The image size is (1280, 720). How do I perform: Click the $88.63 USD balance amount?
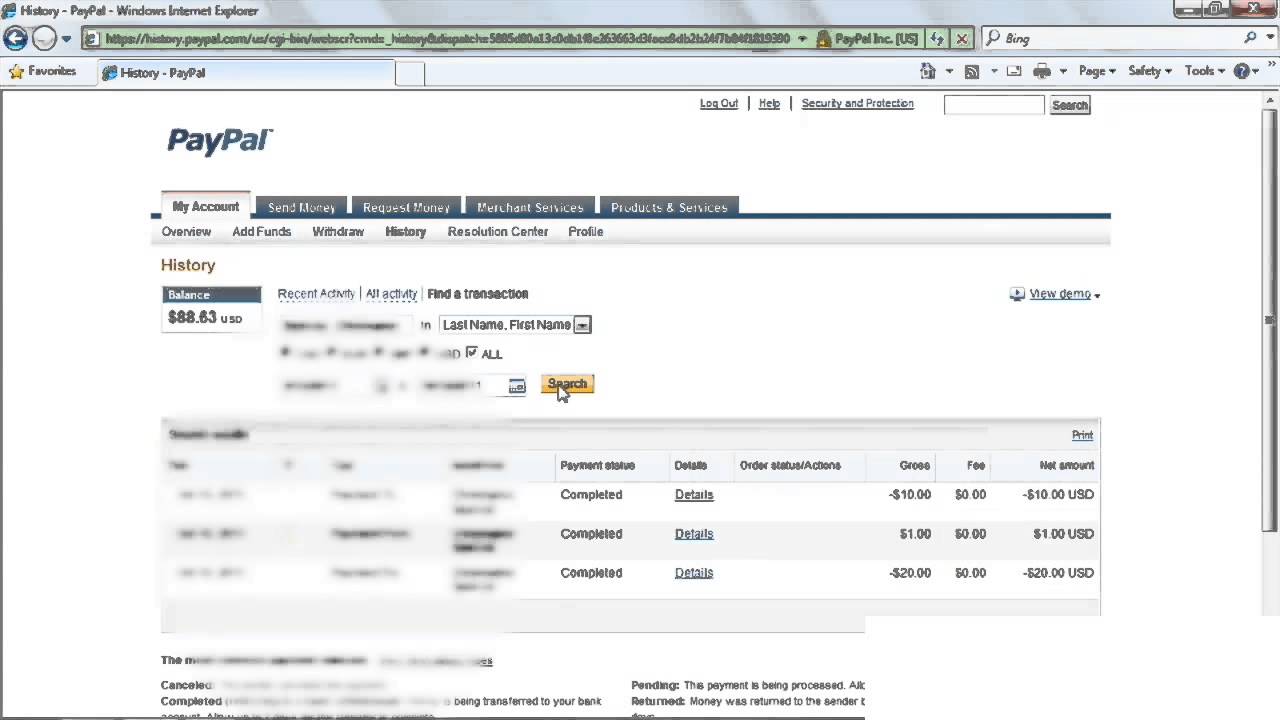point(205,318)
